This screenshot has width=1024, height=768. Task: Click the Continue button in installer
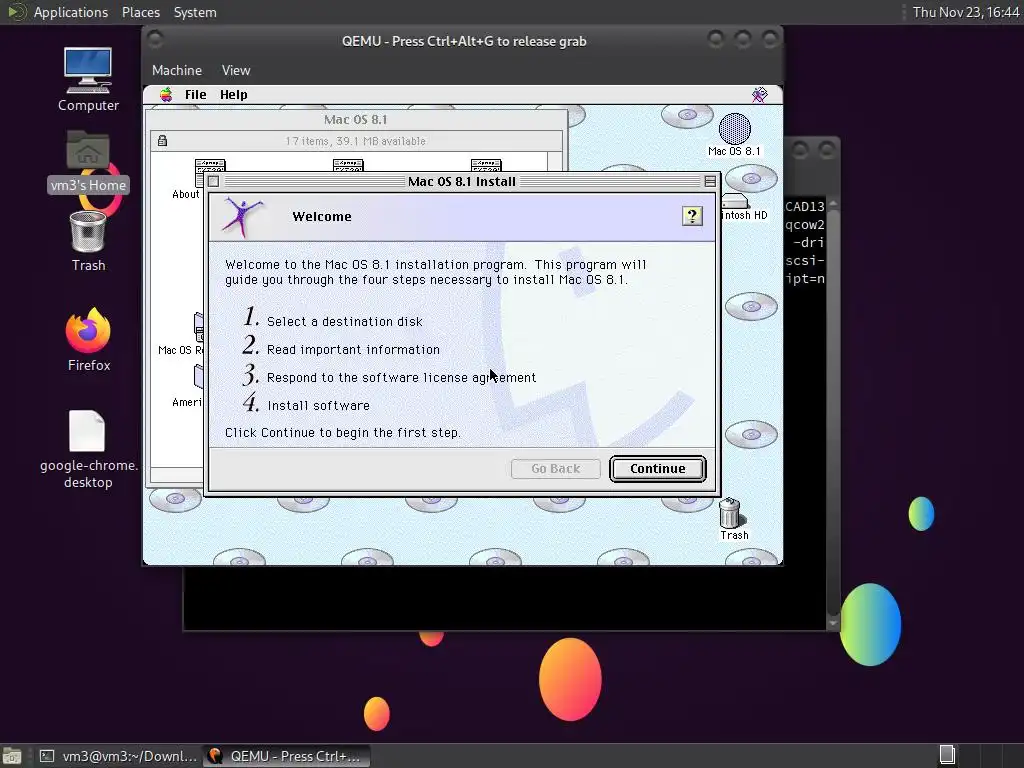[658, 469]
